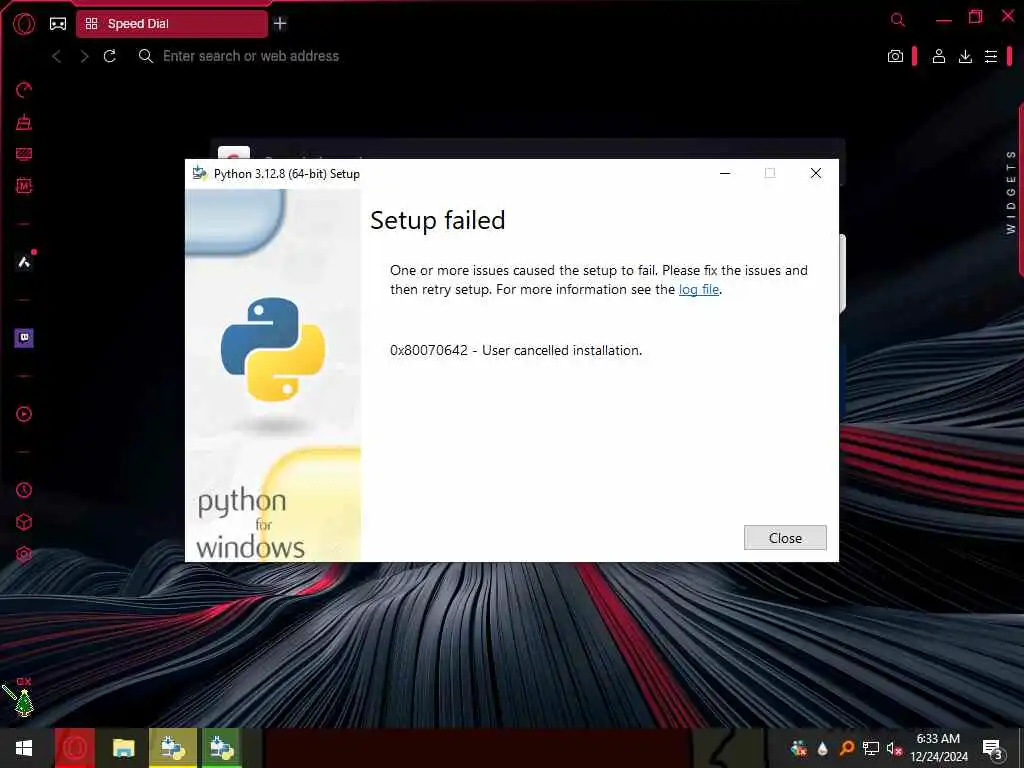Open the network tray icon
The width and height of the screenshot is (1024, 768).
871,748
